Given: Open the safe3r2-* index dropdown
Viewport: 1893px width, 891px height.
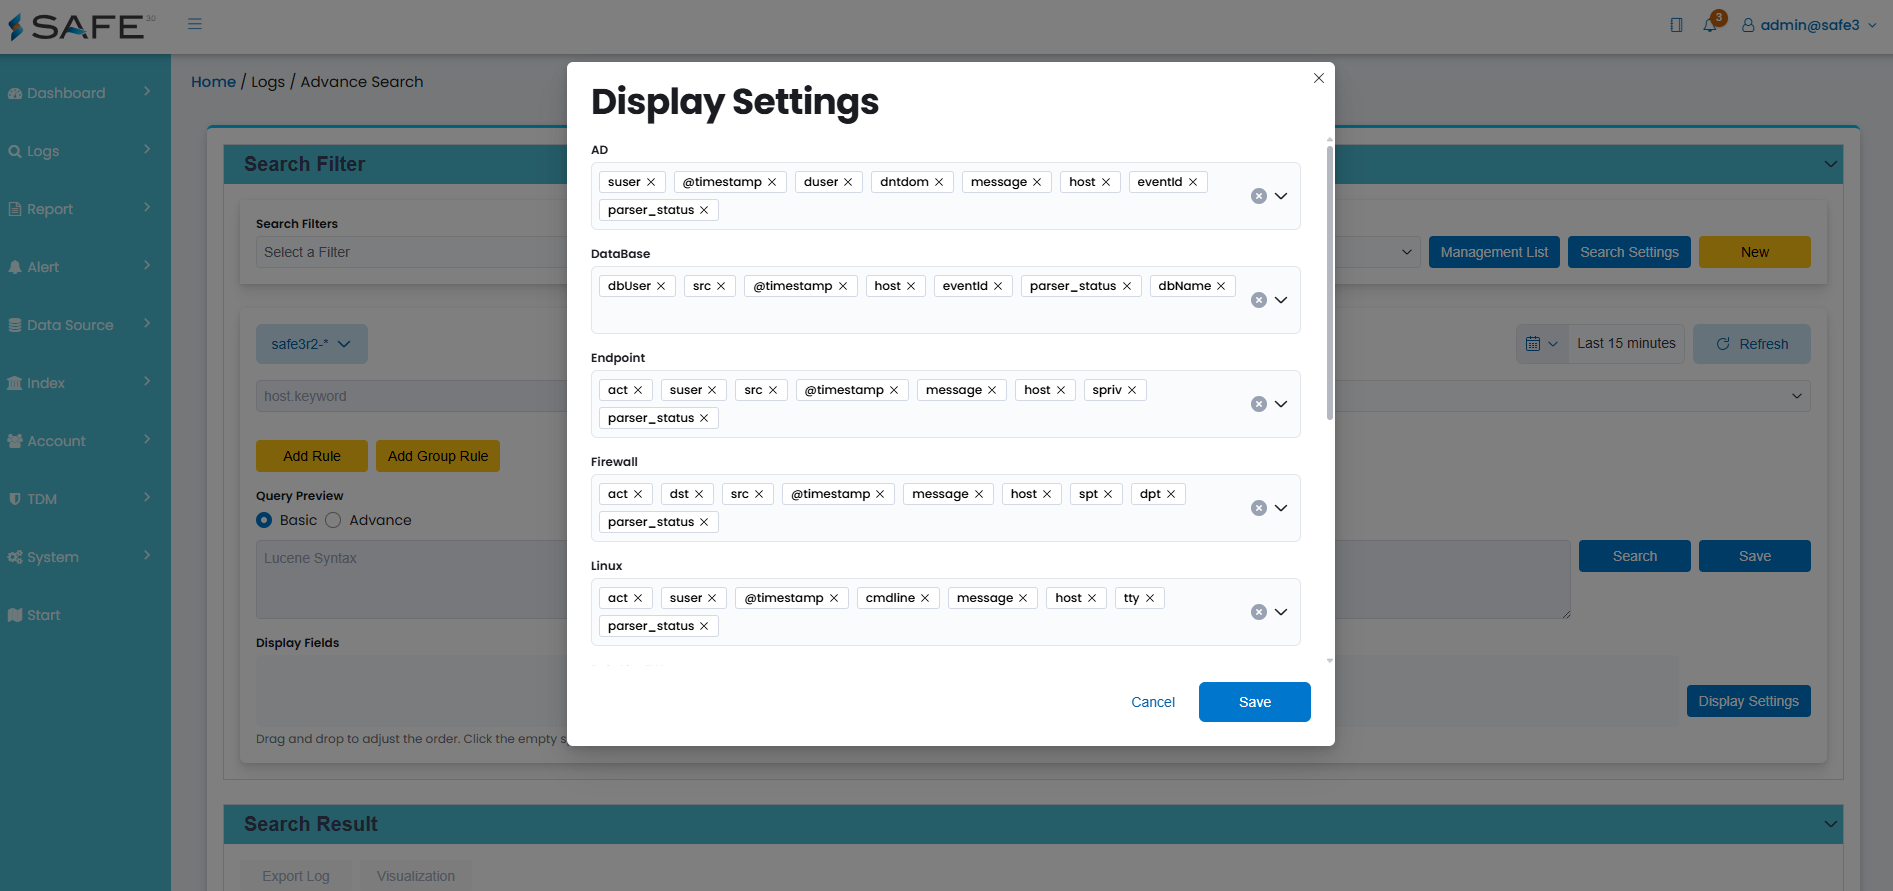Looking at the screenshot, I should click(x=312, y=344).
